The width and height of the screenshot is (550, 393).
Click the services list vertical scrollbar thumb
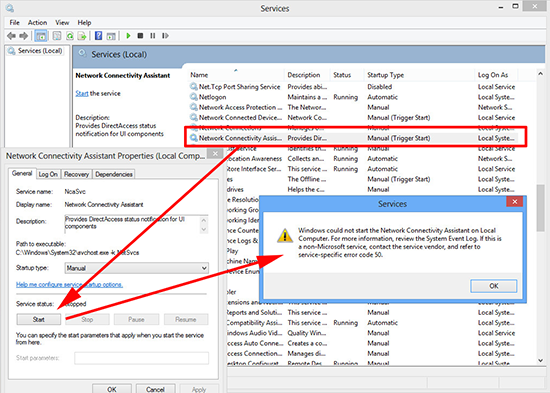point(541,208)
